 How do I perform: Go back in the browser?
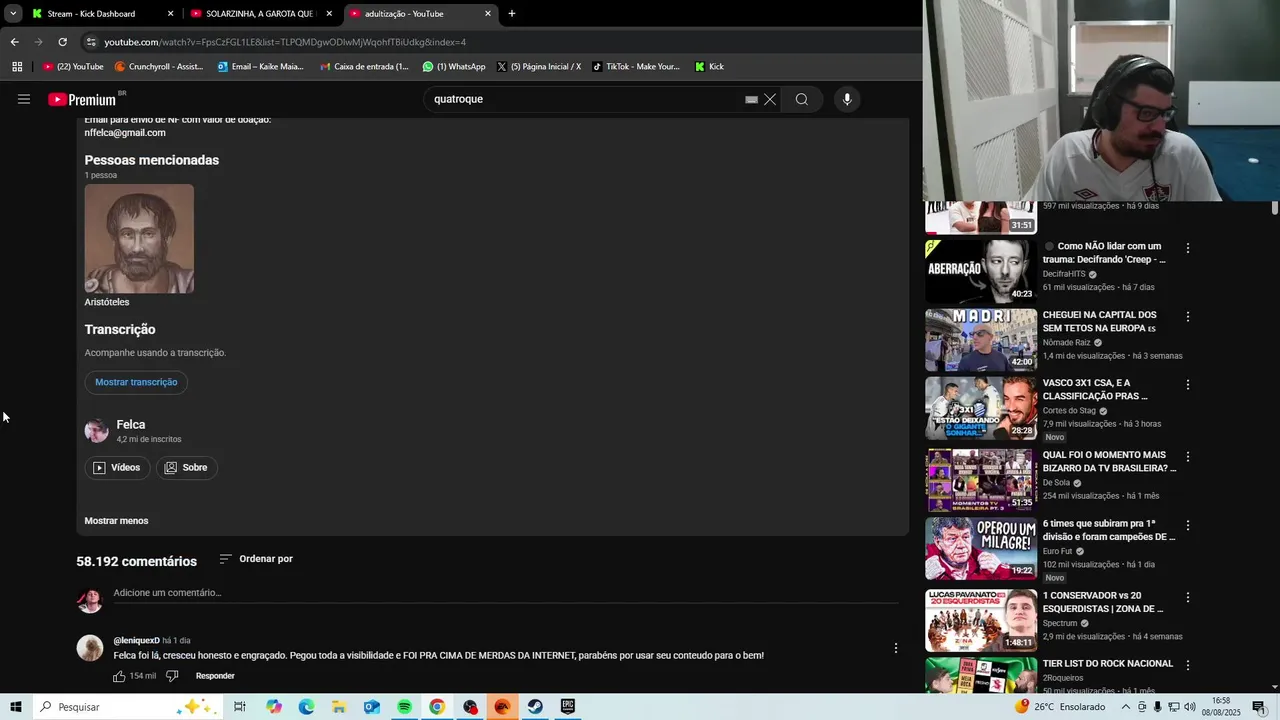[x=14, y=42]
